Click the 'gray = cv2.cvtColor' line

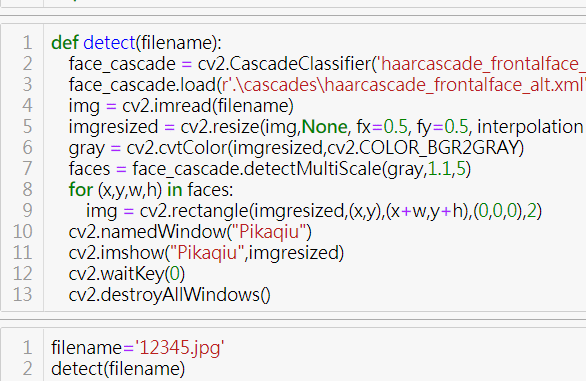point(296,148)
